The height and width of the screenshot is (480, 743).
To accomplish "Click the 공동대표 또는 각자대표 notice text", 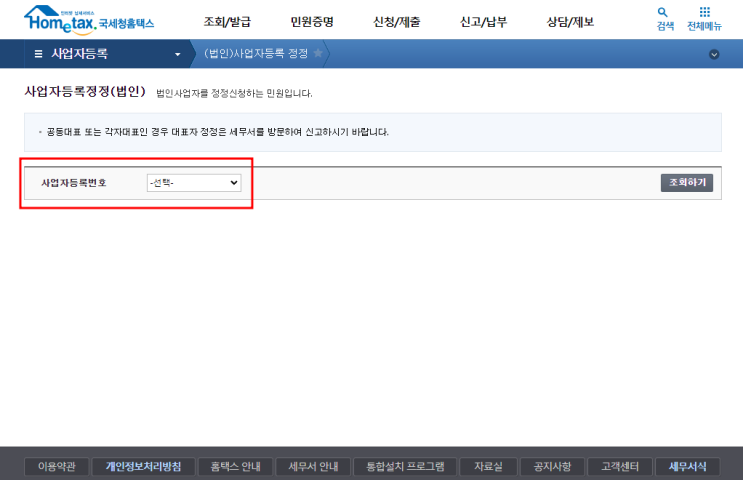I will click(x=217, y=132).
